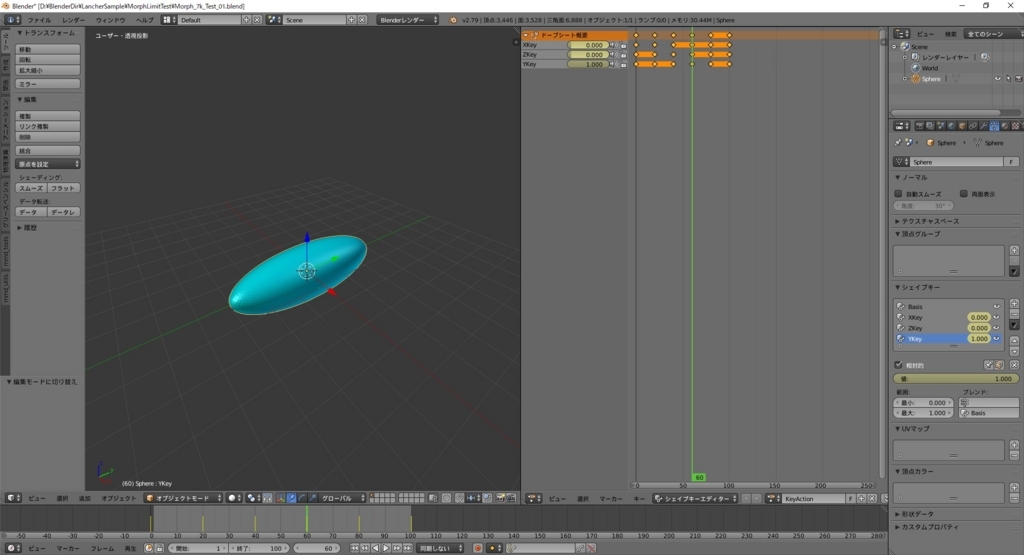Open the Marker menu in timeline header
The image size is (1024, 555).
click(x=68, y=548)
